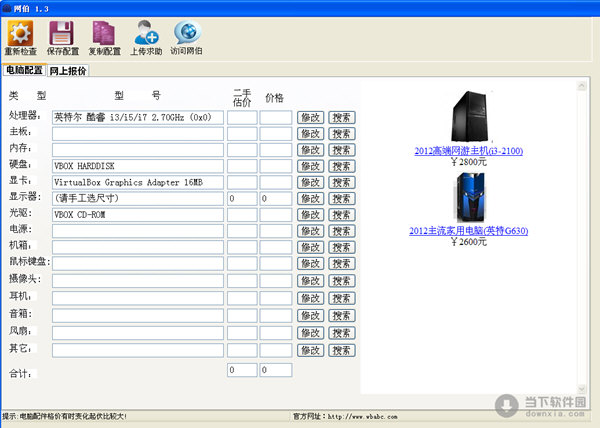Click 修改 button for 处理器 row
This screenshot has width=600, height=428.
coord(311,117)
